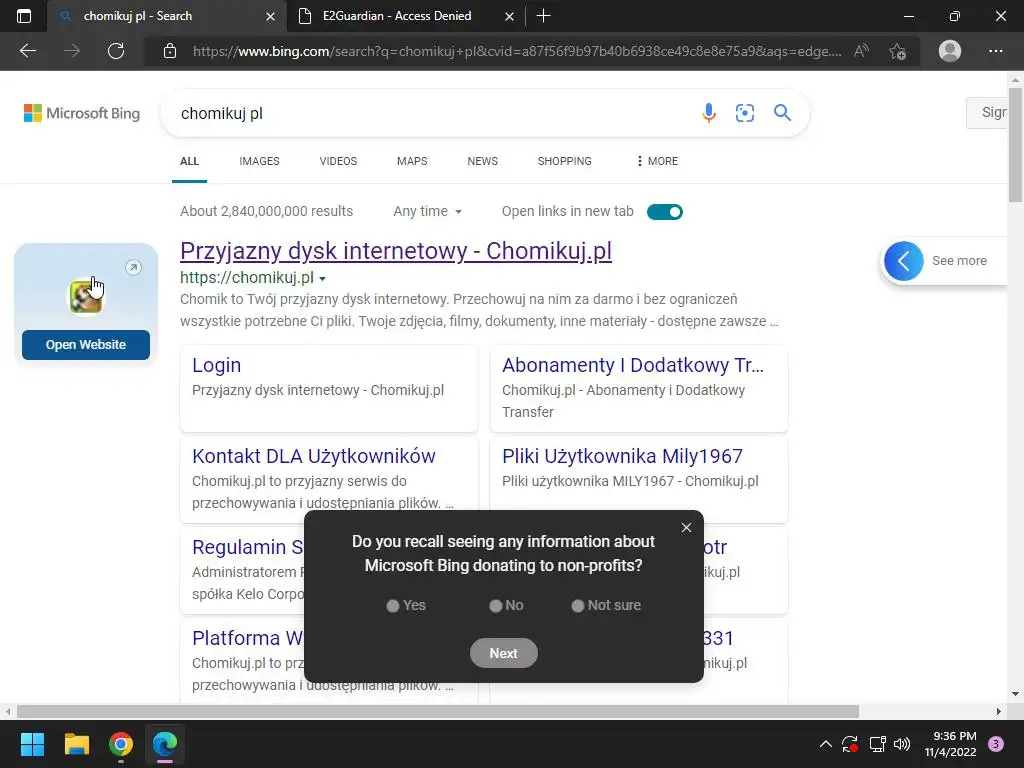Toggle Open links in new tab switch
This screenshot has width=1024, height=768.
click(x=665, y=212)
